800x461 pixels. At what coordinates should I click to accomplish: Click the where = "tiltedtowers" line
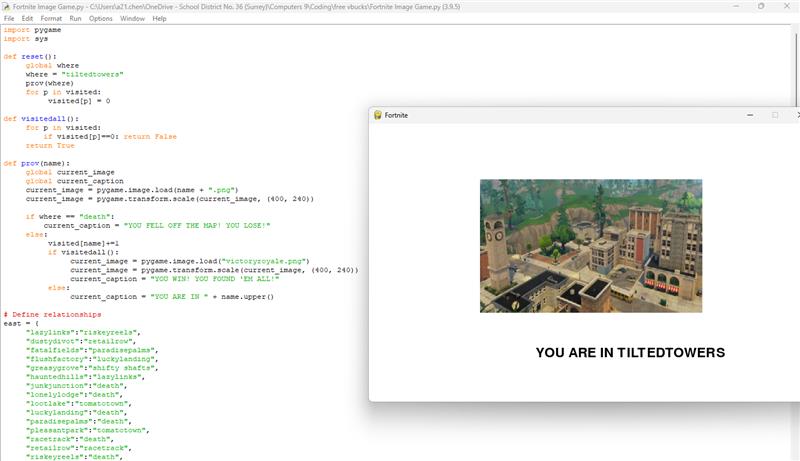pos(74,74)
